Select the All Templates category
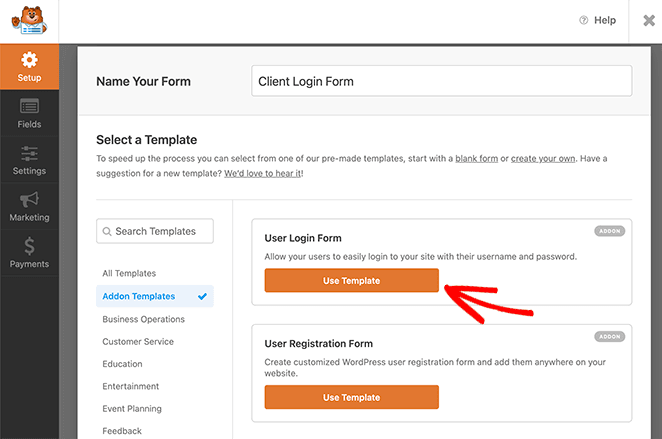 [129, 273]
